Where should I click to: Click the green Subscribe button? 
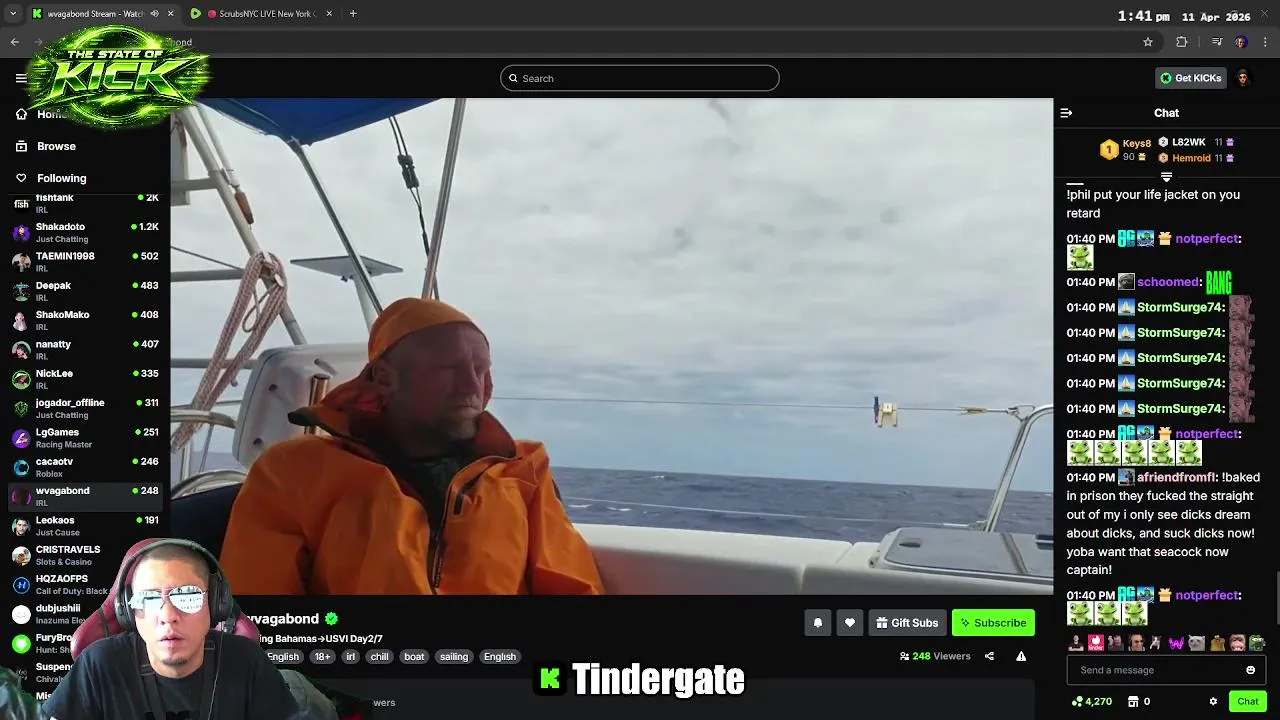(x=993, y=623)
